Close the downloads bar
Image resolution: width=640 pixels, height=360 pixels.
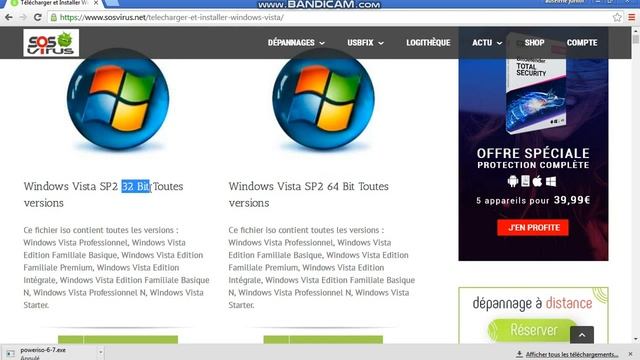[x=631, y=354]
